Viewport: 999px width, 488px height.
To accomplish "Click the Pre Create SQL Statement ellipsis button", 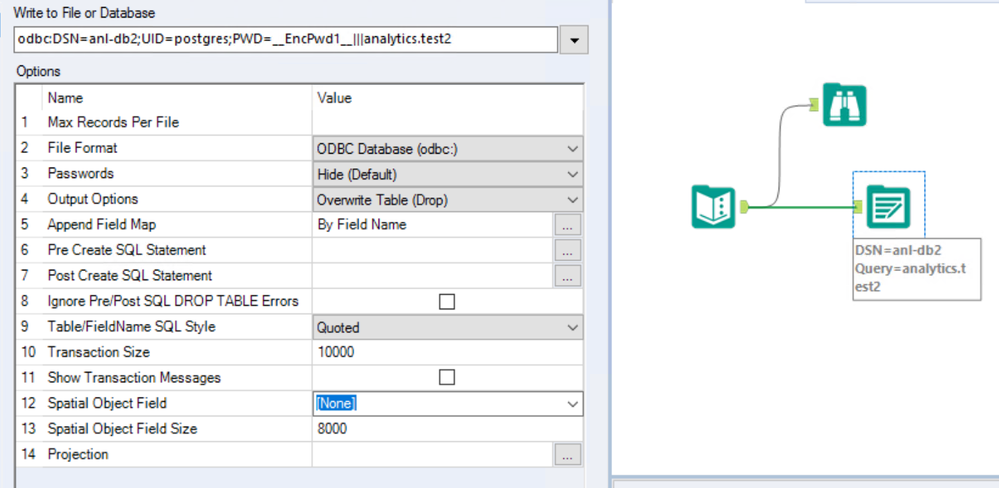I will [x=568, y=250].
